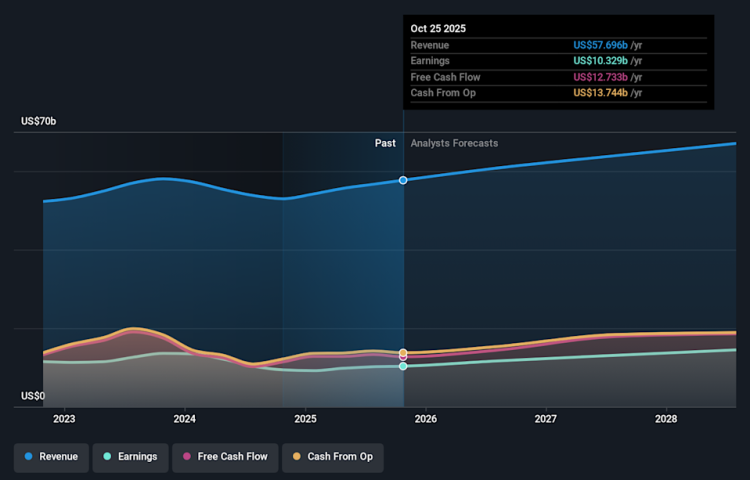Hide the Cash From Op series
The width and height of the screenshot is (750, 480).
click(332, 457)
